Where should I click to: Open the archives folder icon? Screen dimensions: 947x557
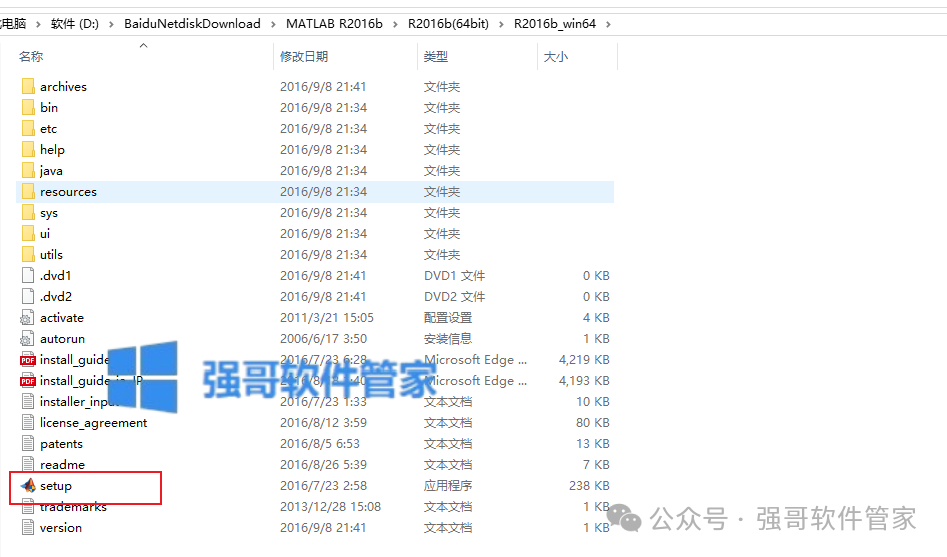click(28, 86)
